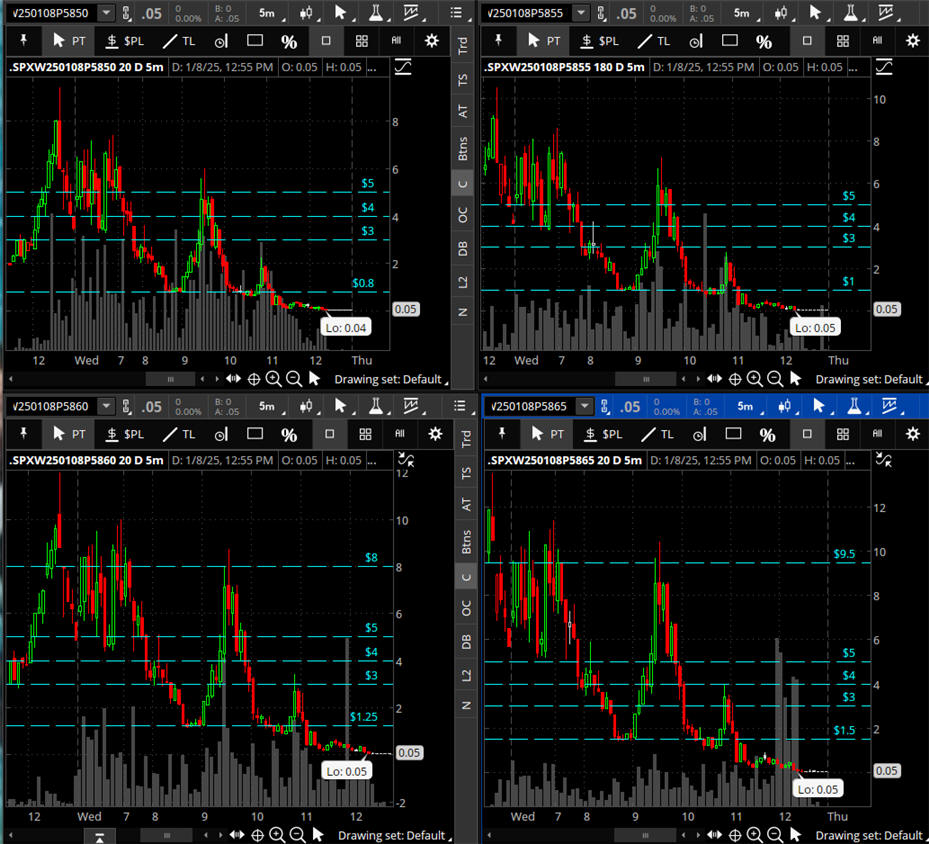
Task: Expand Drawing set Default menu under 5865 chart
Action: click(x=870, y=835)
